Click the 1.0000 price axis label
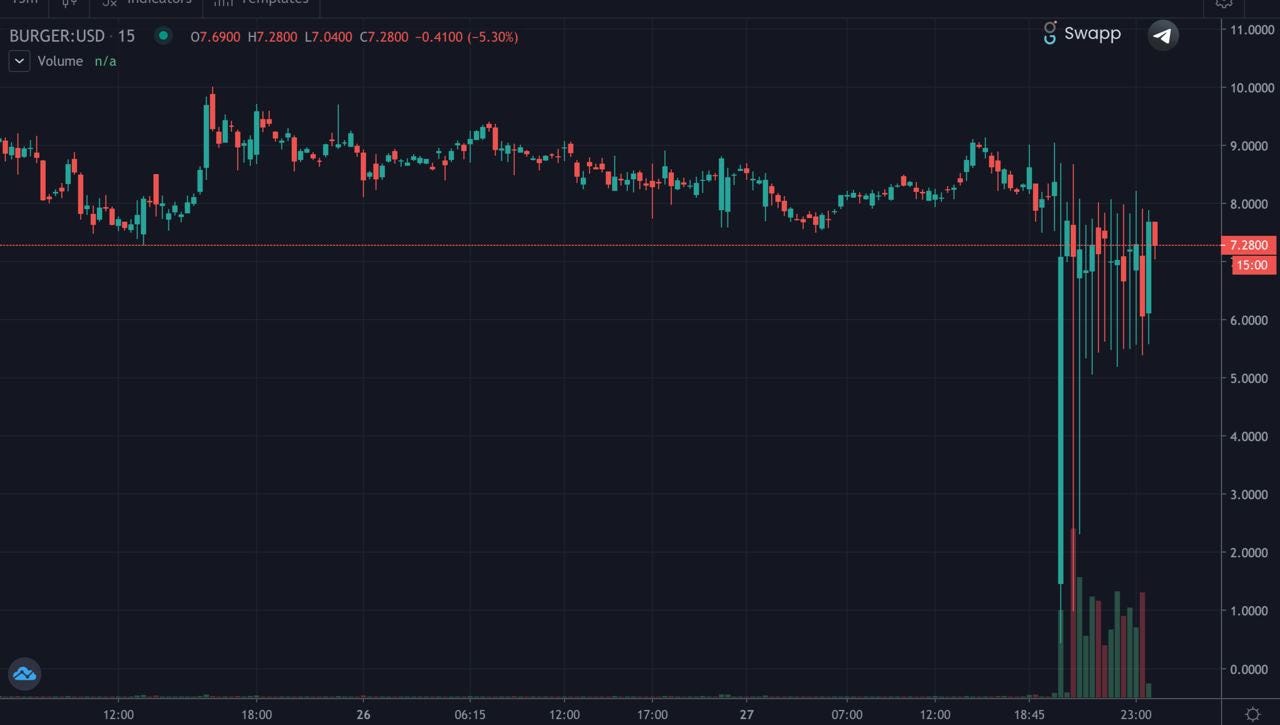The width and height of the screenshot is (1280, 725). pos(1249,610)
